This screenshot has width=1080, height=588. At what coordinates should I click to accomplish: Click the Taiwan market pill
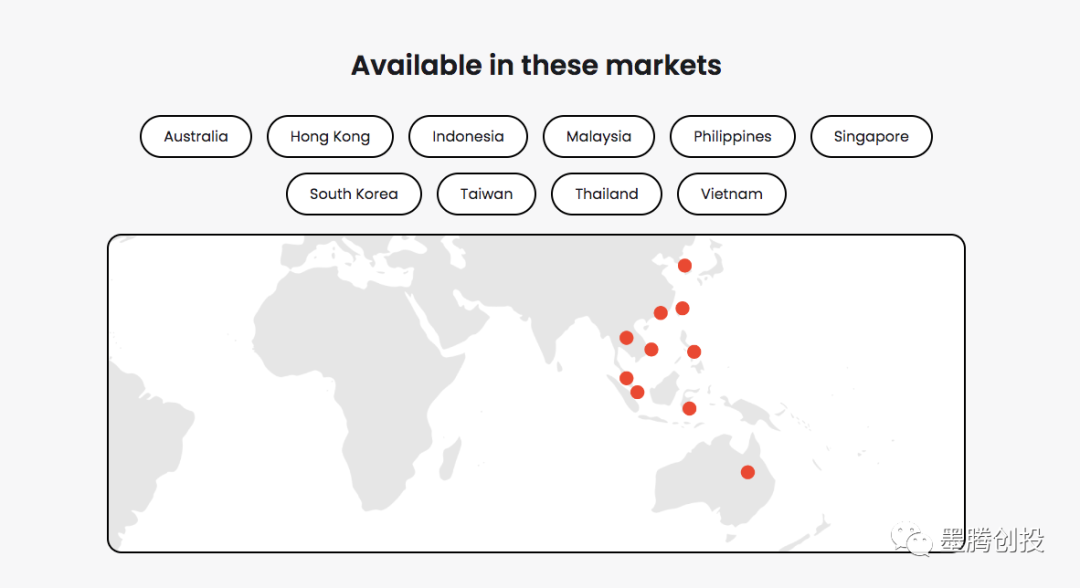pos(486,194)
